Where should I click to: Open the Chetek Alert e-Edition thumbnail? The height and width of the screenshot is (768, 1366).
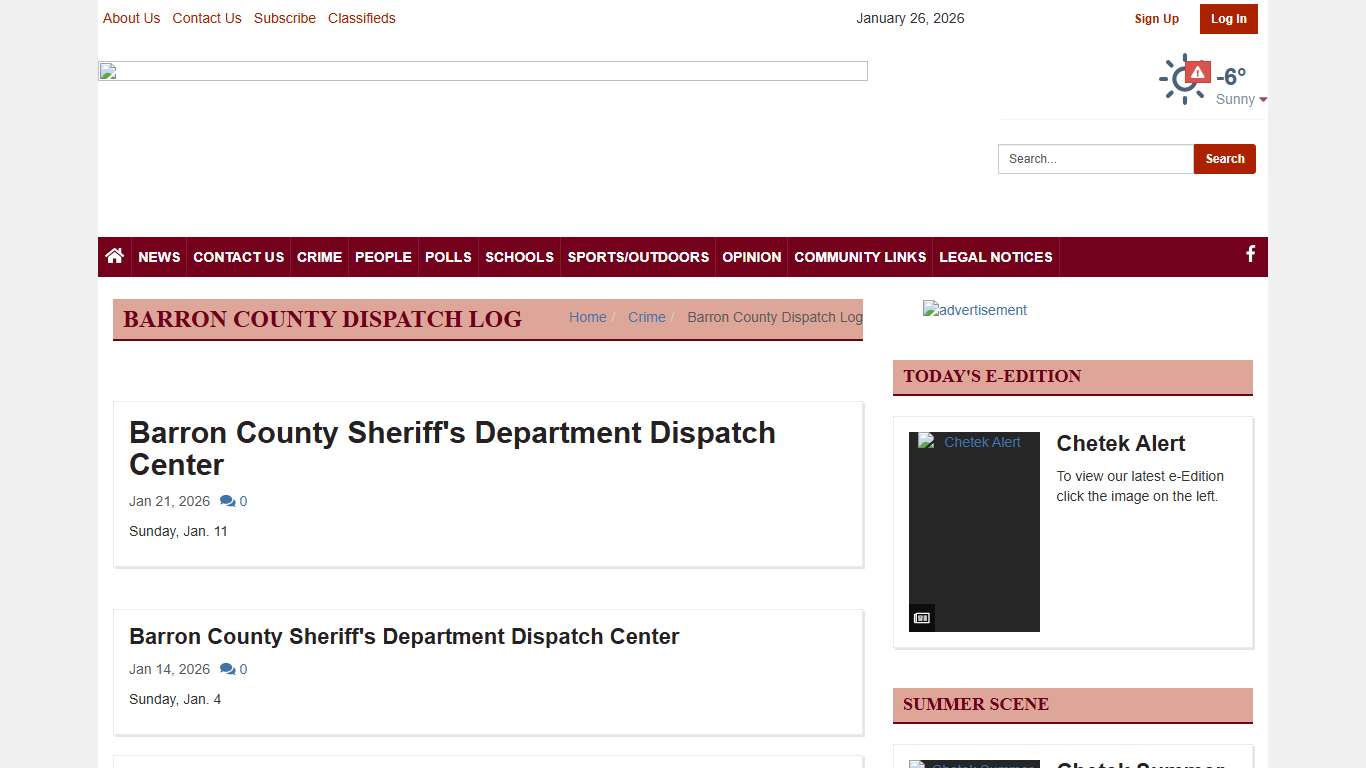click(x=973, y=531)
